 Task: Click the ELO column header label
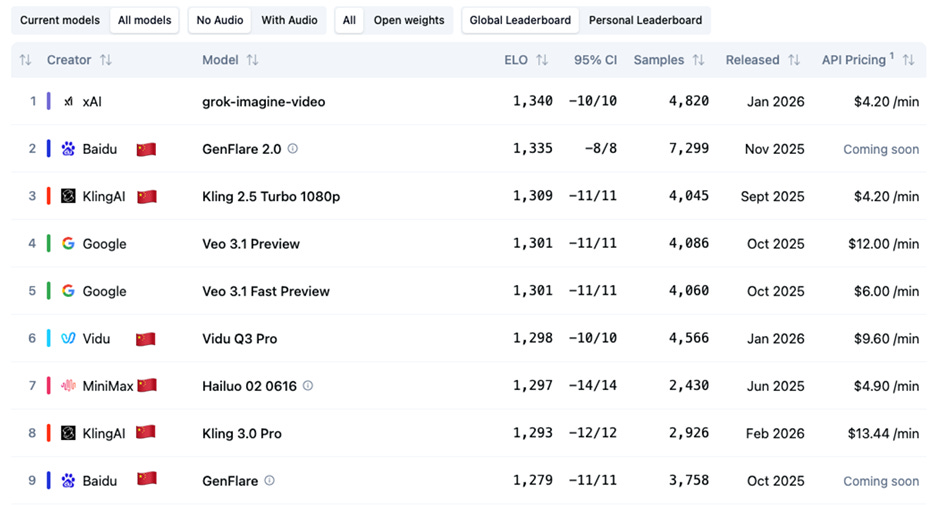[x=516, y=60]
